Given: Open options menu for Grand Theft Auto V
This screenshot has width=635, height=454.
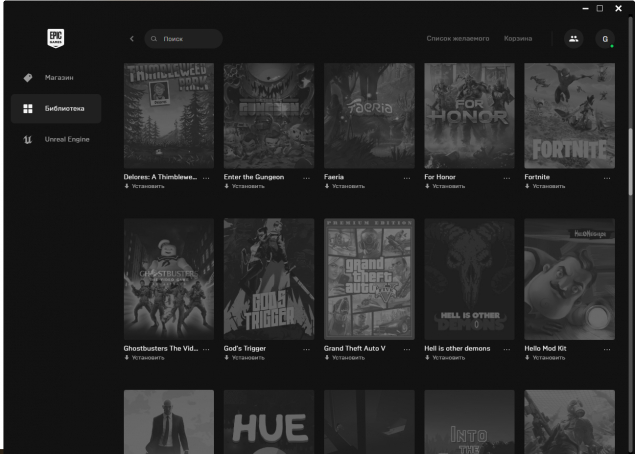Looking at the screenshot, I should (x=407, y=349).
